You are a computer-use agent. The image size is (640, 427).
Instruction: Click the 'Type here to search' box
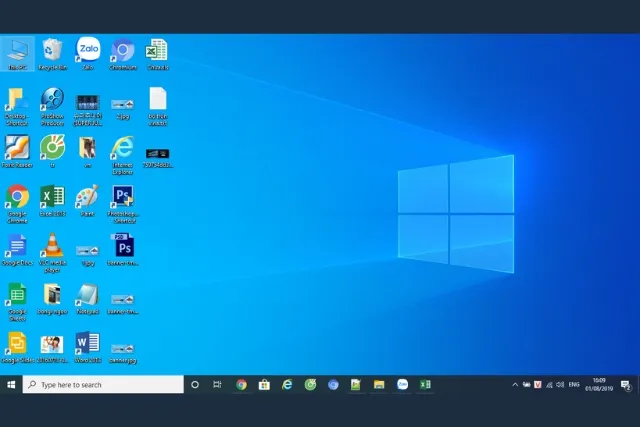105,384
